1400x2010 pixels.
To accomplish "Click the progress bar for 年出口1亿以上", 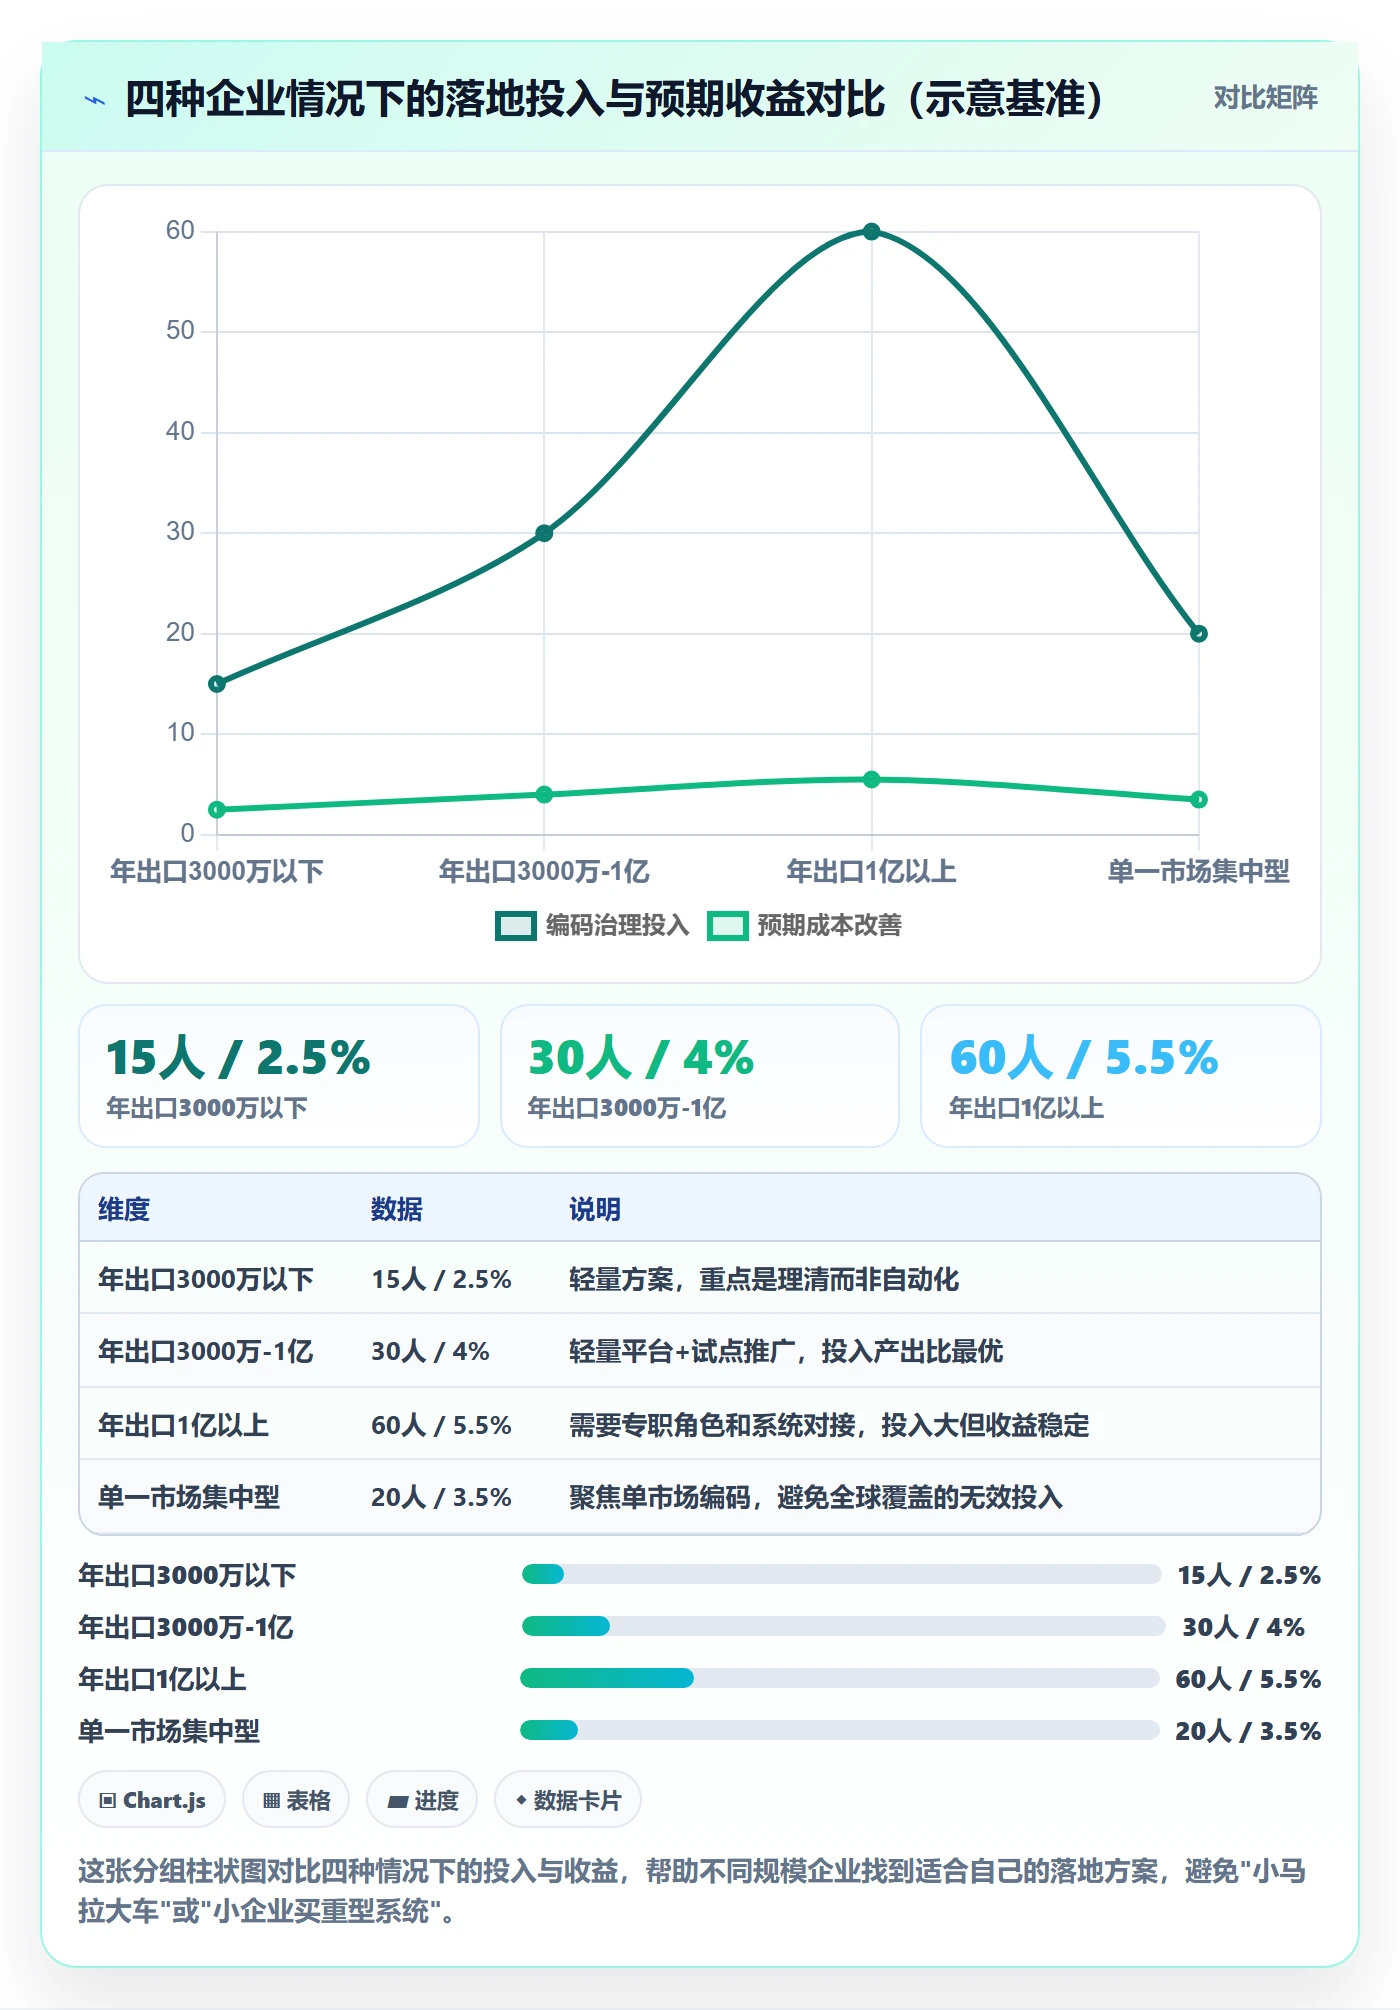I will point(840,1679).
